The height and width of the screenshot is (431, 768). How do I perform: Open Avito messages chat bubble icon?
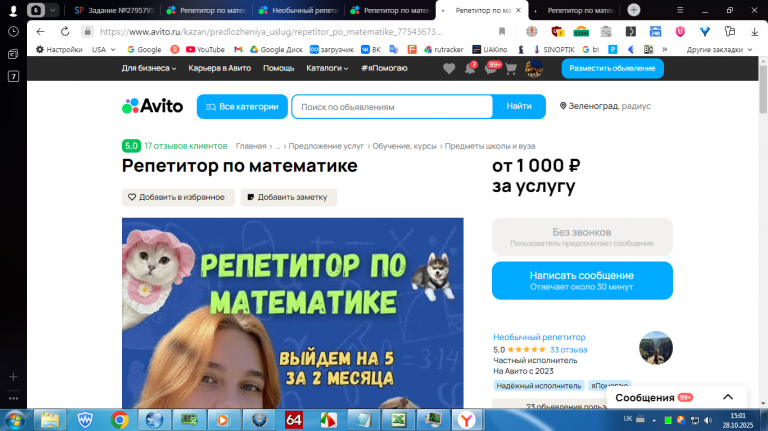[490, 69]
